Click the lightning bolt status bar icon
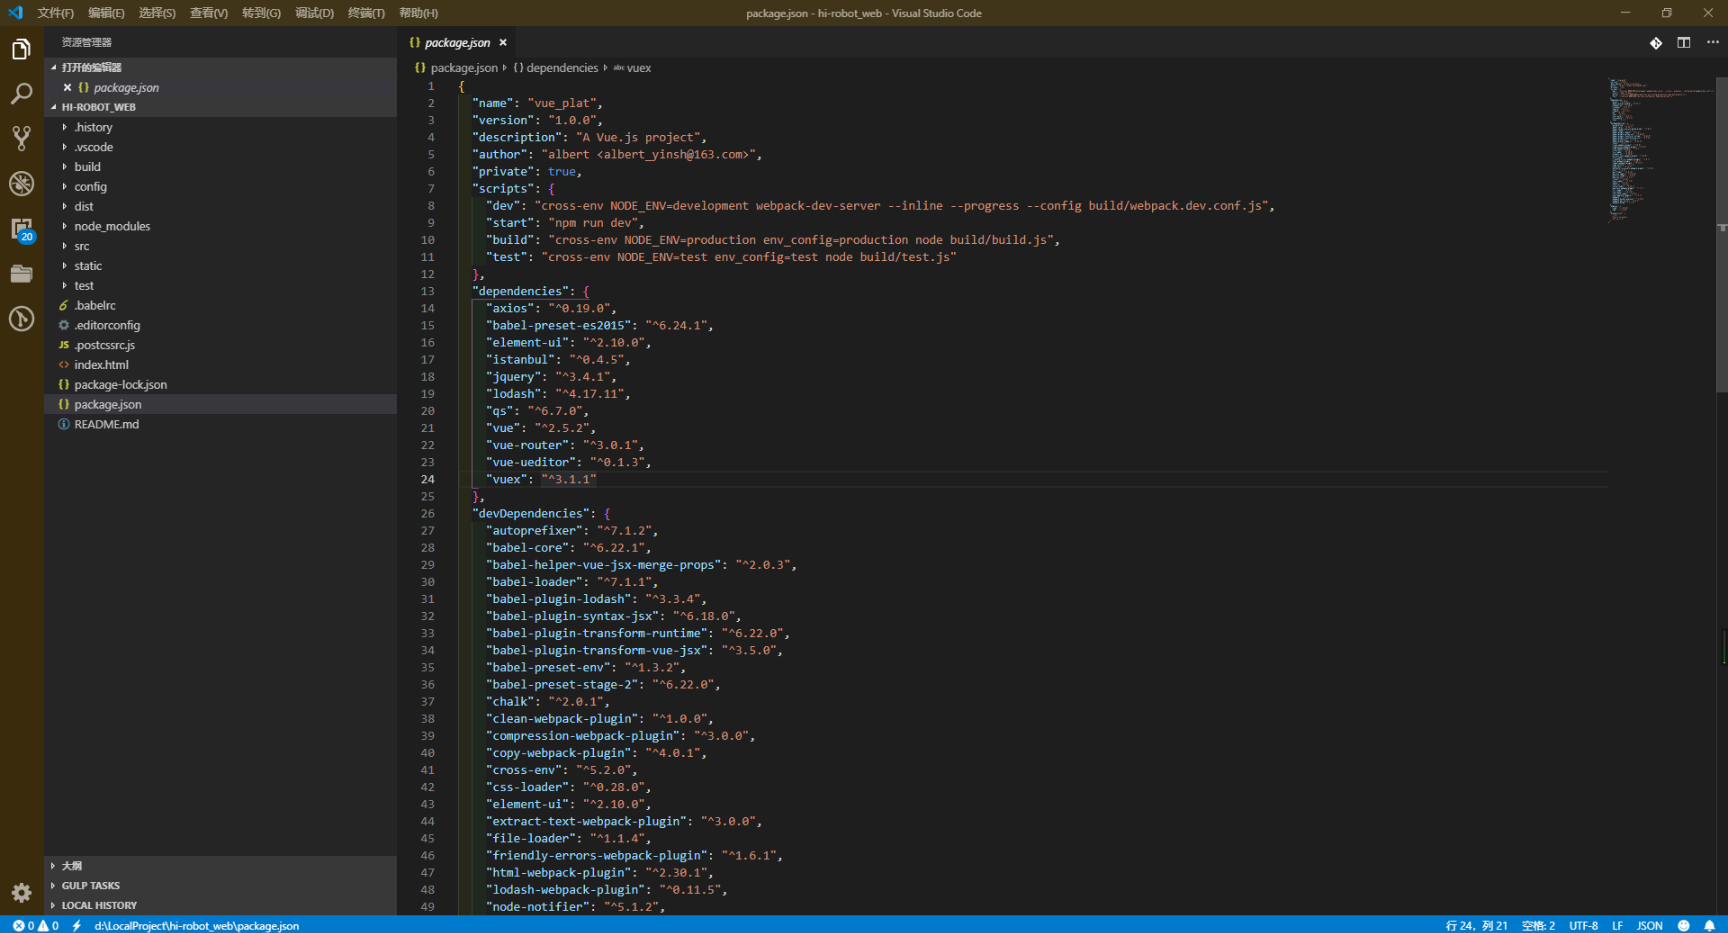Screen dimensions: 1728x933 76,926
